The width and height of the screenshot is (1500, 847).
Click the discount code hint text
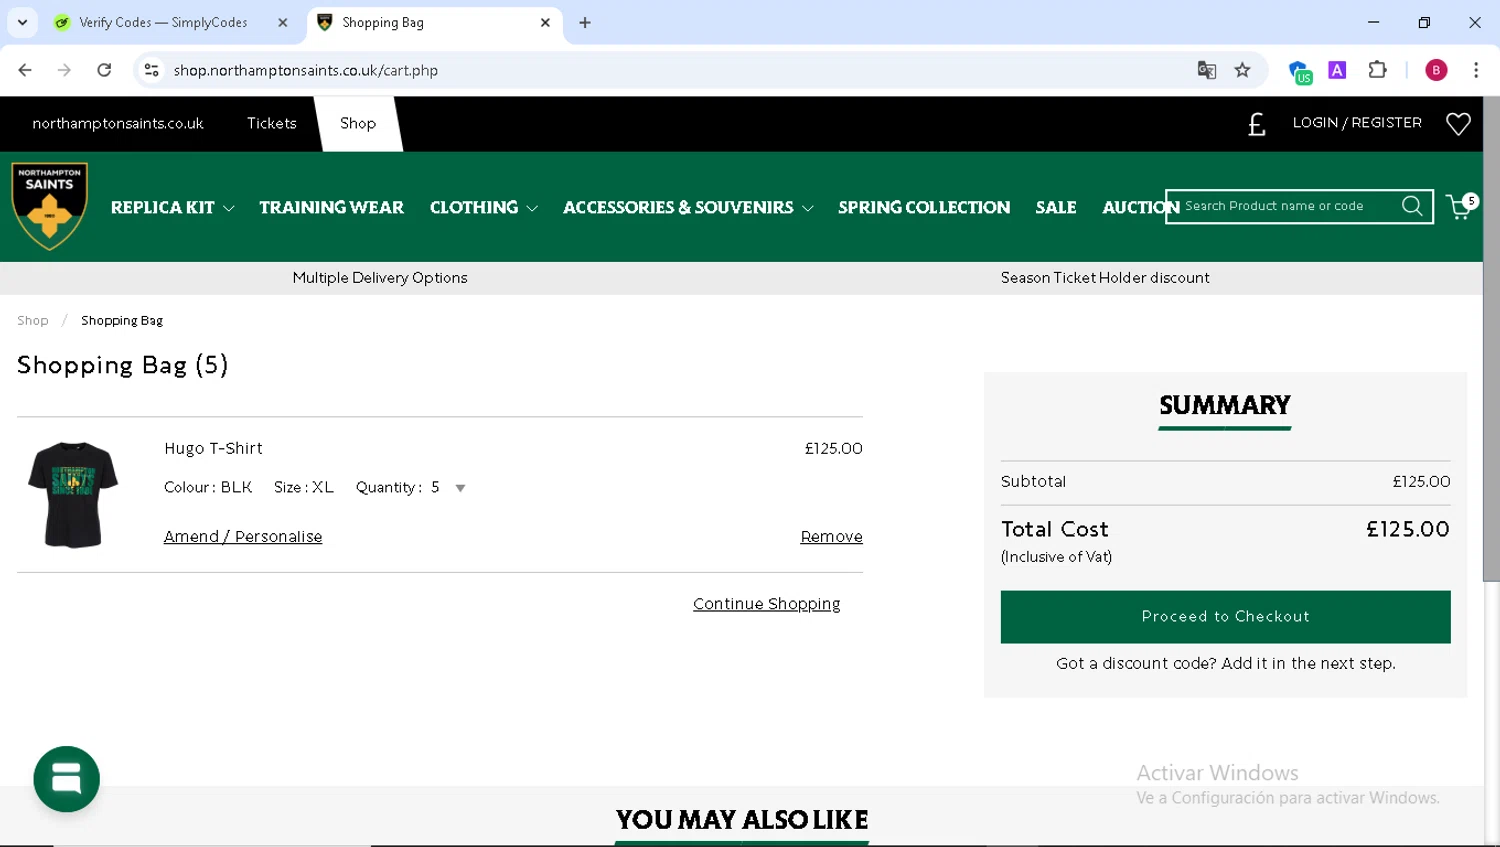[x=1225, y=663]
